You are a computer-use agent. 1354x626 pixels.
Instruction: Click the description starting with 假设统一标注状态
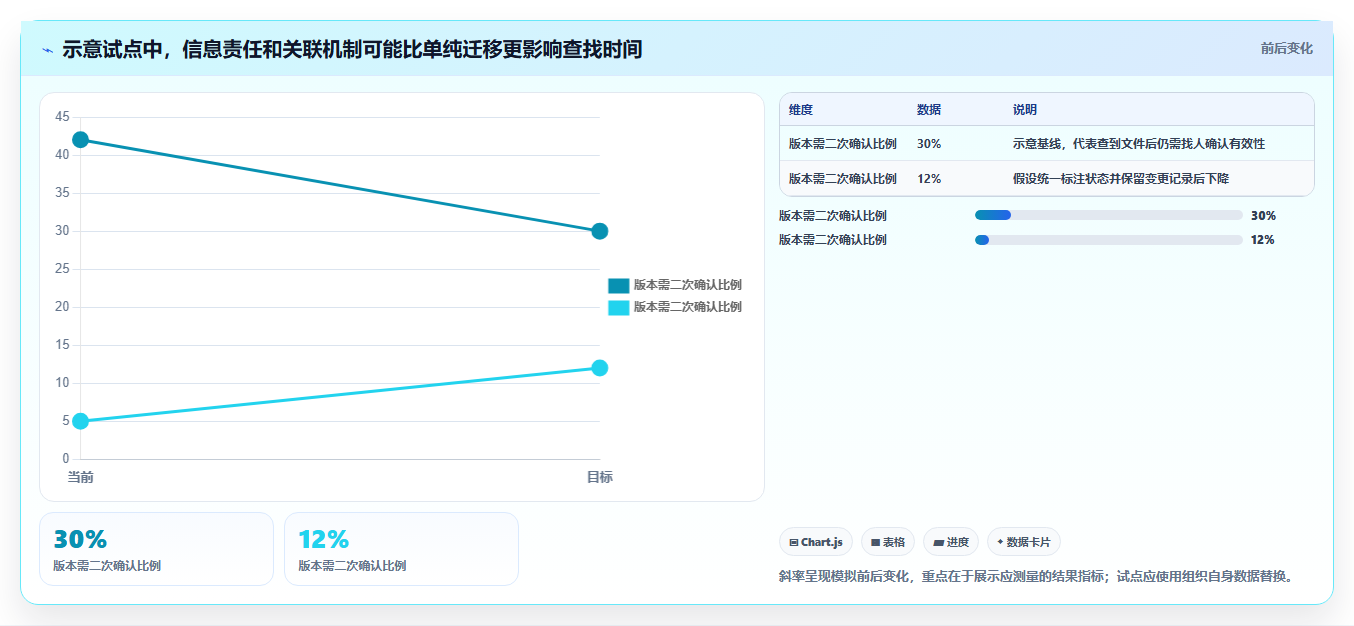[1121, 179]
